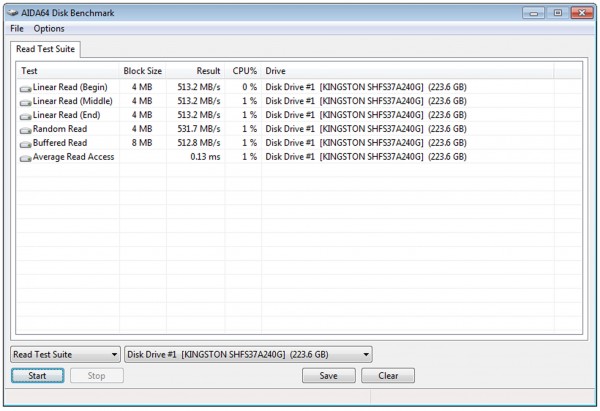Sort by the Drive column header
Image resolution: width=600 pixels, height=411 pixels.
pyautogui.click(x=408, y=71)
